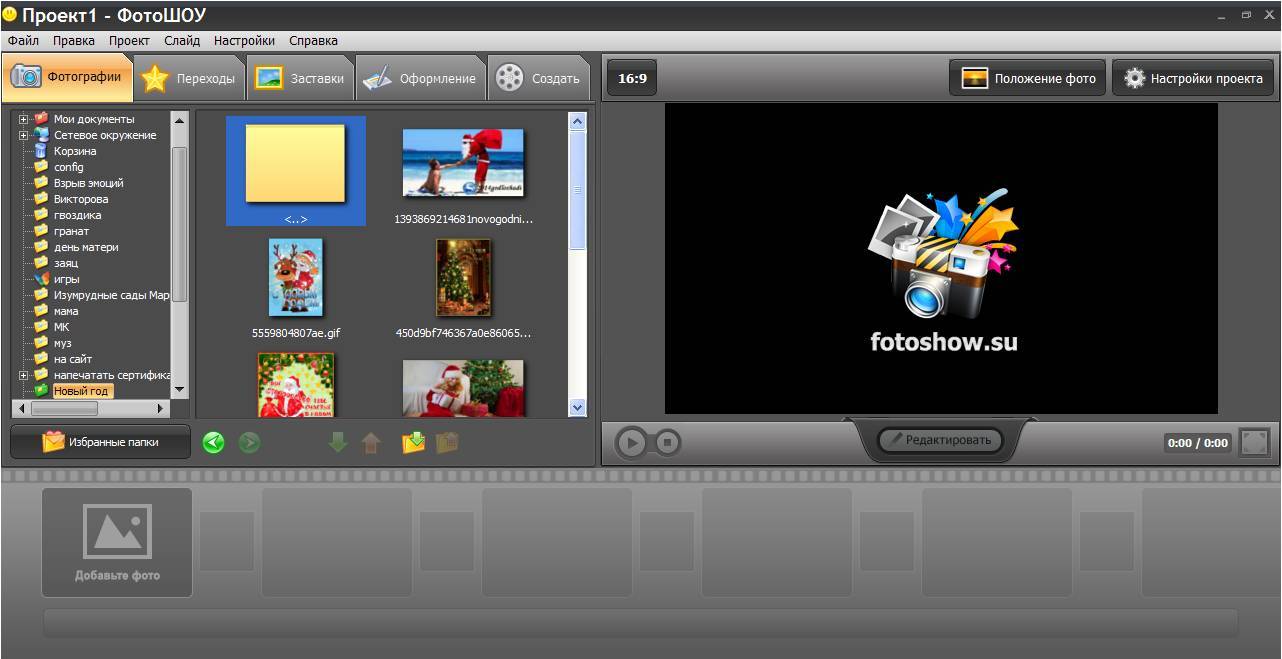Click folder tree horizontal scroll right arrow
Image resolution: width=1282 pixels, height=659 pixels.
pyautogui.click(x=161, y=408)
